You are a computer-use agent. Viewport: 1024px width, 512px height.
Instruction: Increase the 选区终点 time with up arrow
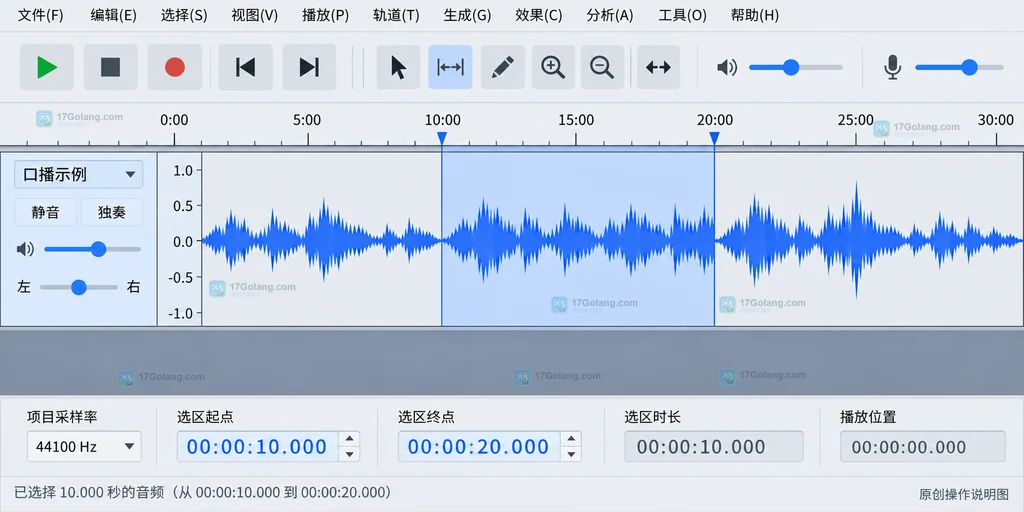571,439
